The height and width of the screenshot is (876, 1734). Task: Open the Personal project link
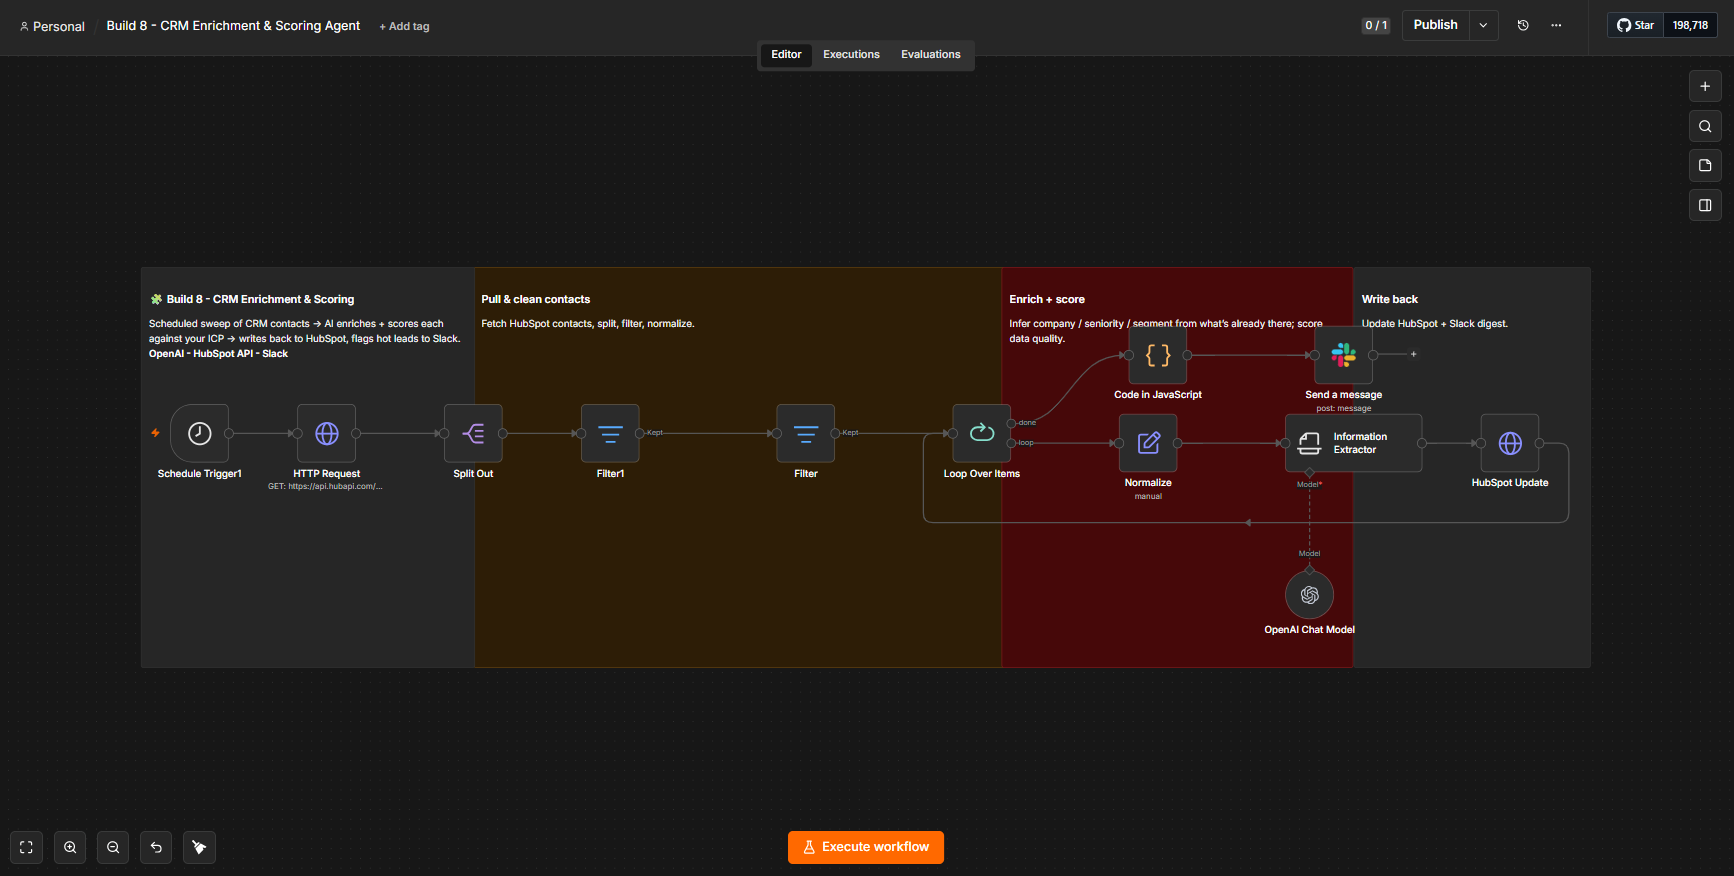tap(52, 26)
